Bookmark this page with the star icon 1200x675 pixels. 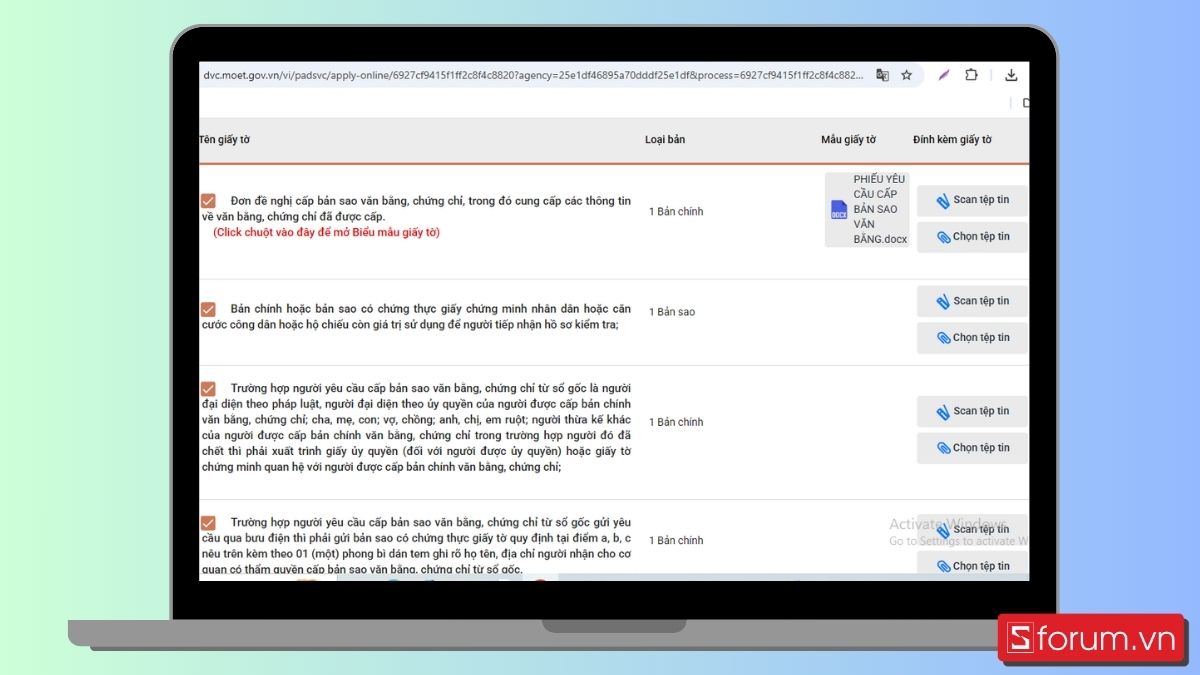(907, 75)
